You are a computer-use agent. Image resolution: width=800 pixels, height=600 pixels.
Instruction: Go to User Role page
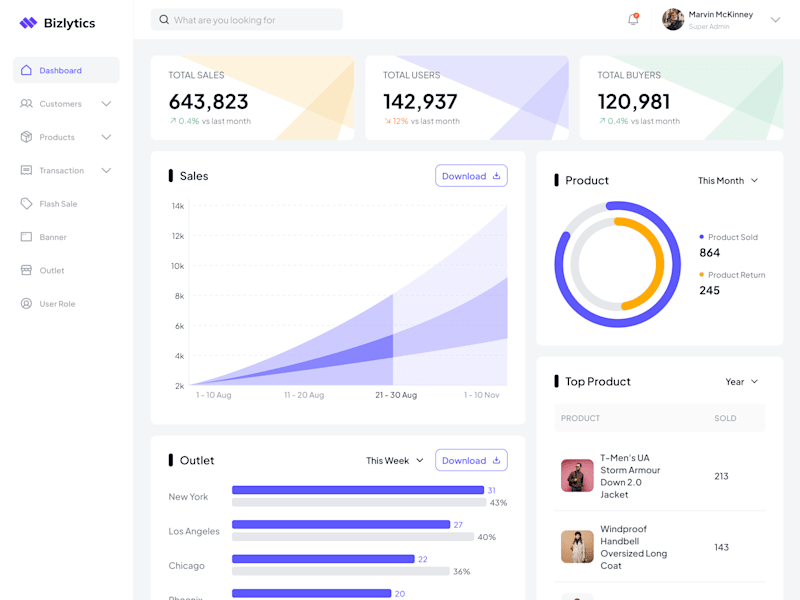pyautogui.click(x=66, y=304)
